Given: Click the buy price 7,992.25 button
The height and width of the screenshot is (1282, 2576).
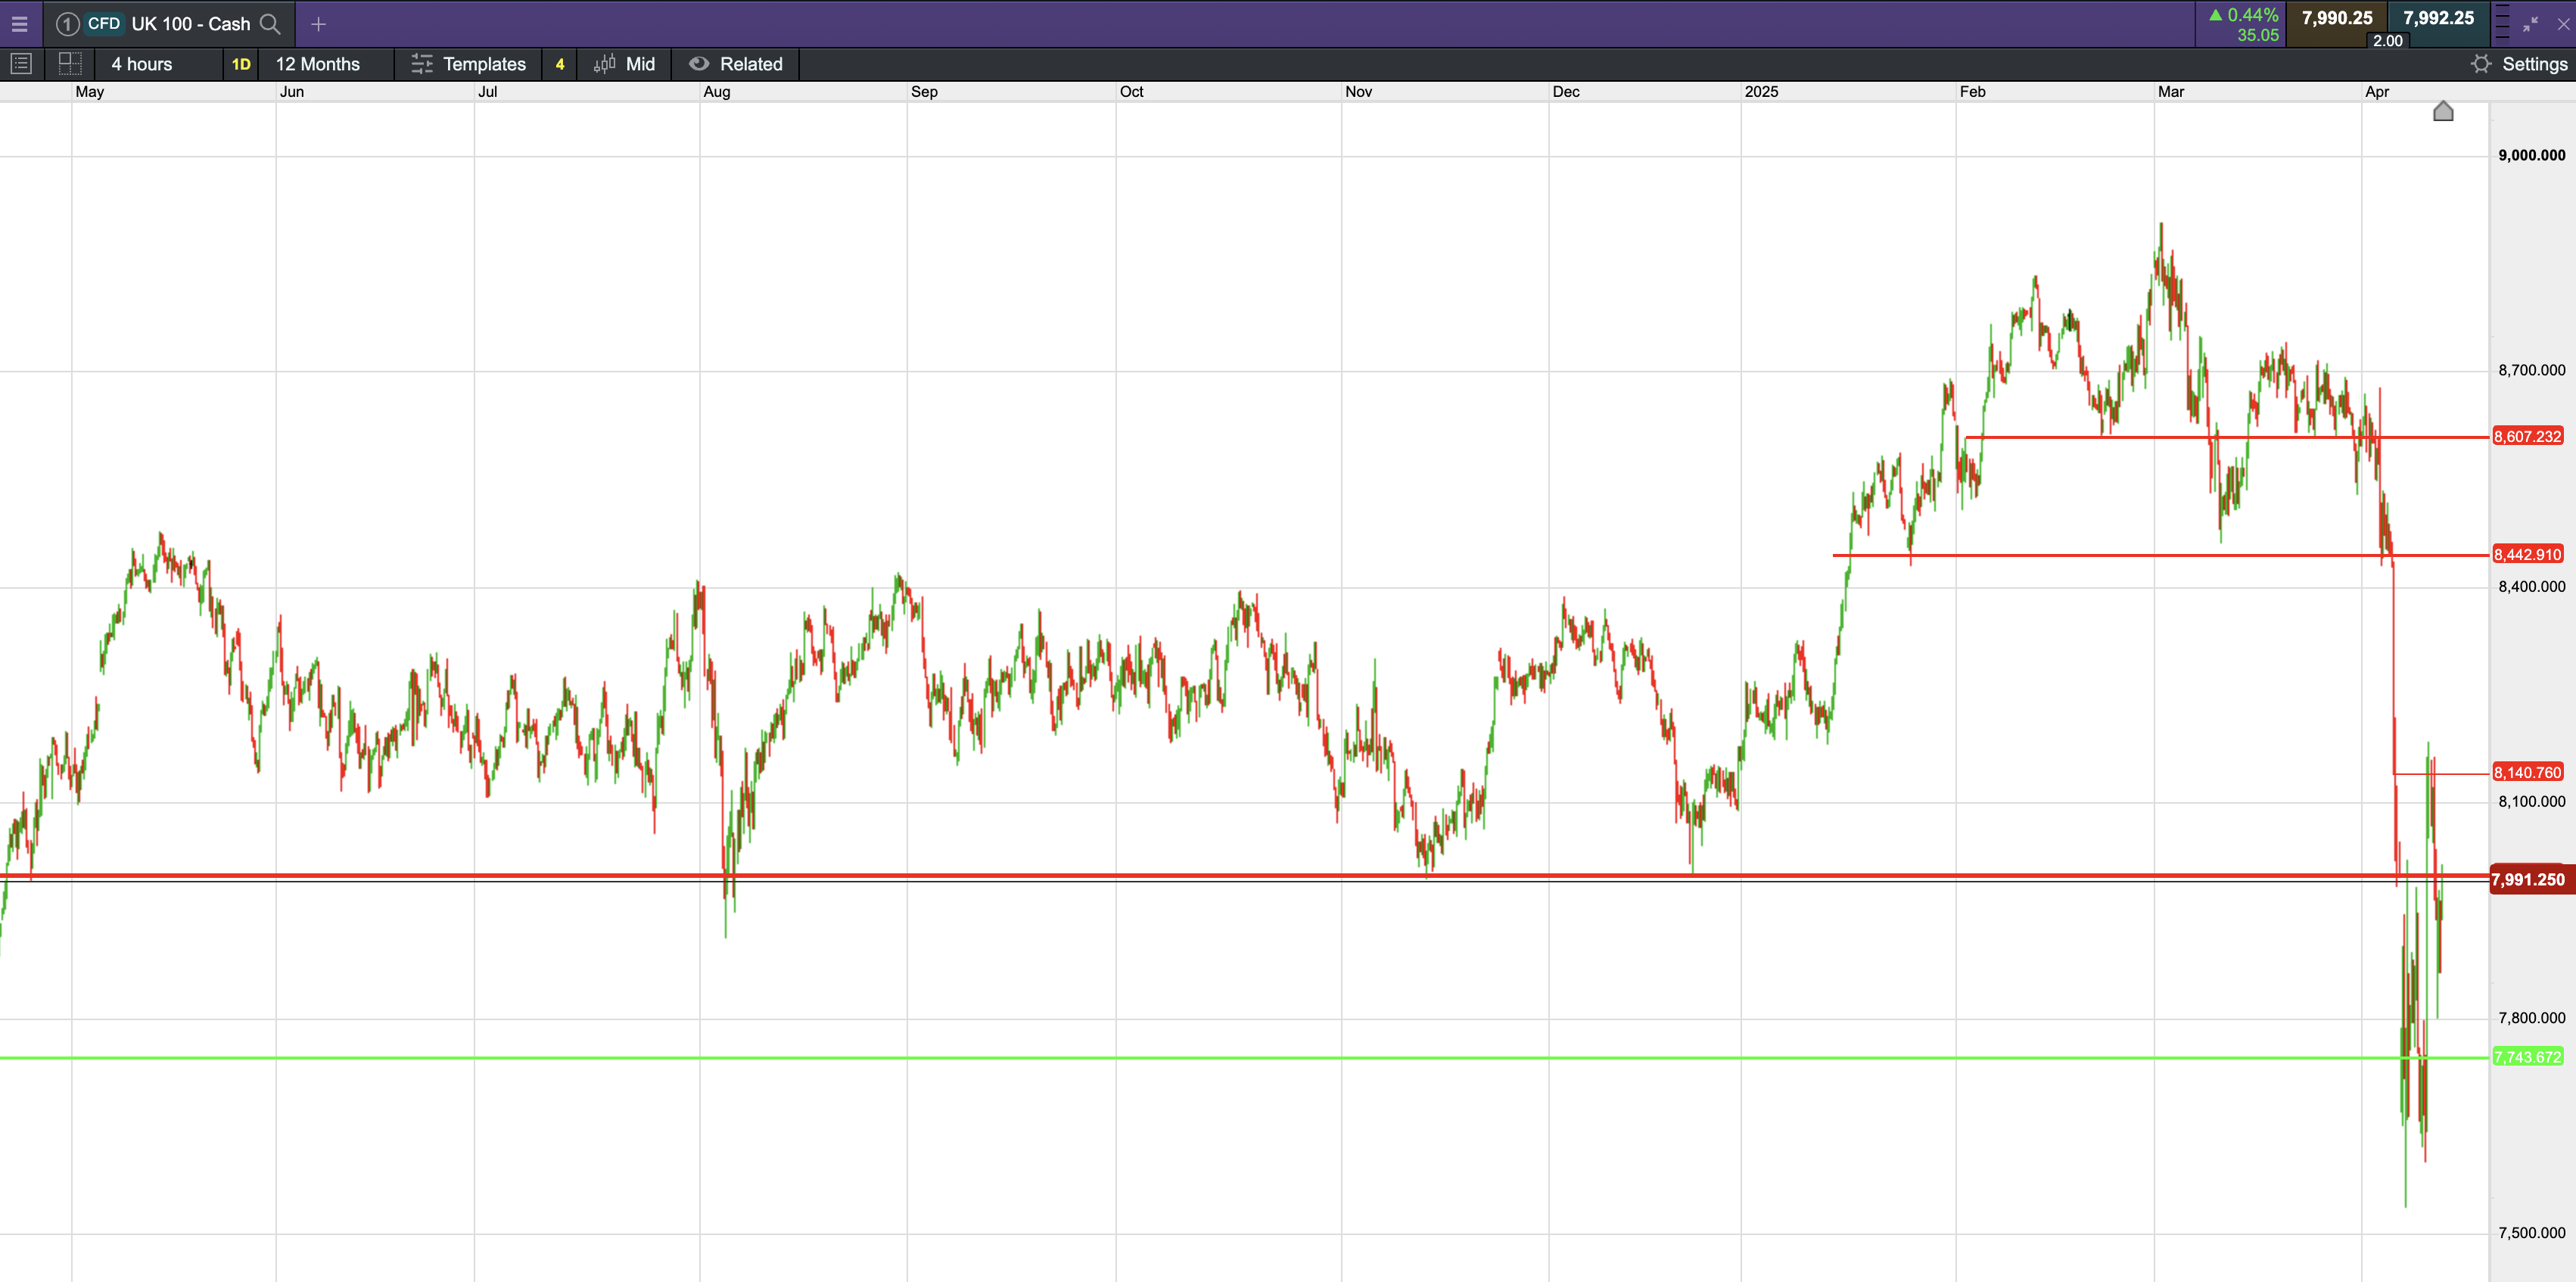Looking at the screenshot, I should pos(2438,18).
